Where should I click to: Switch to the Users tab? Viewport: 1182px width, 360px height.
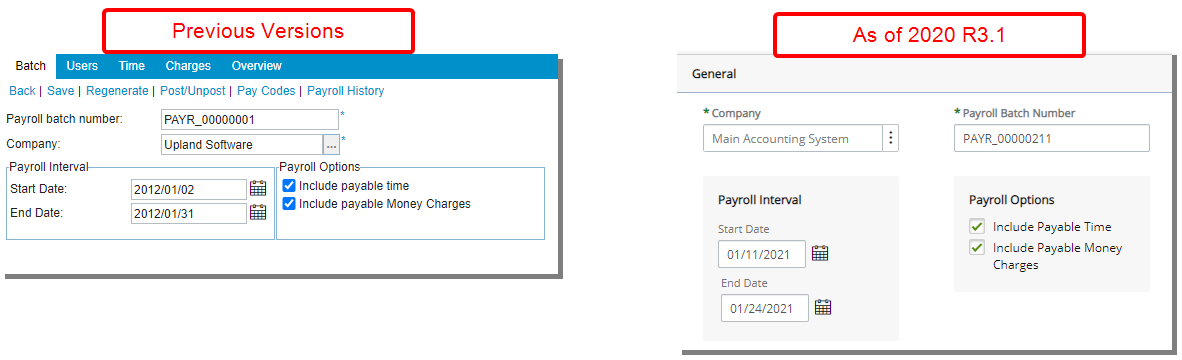[x=82, y=66]
